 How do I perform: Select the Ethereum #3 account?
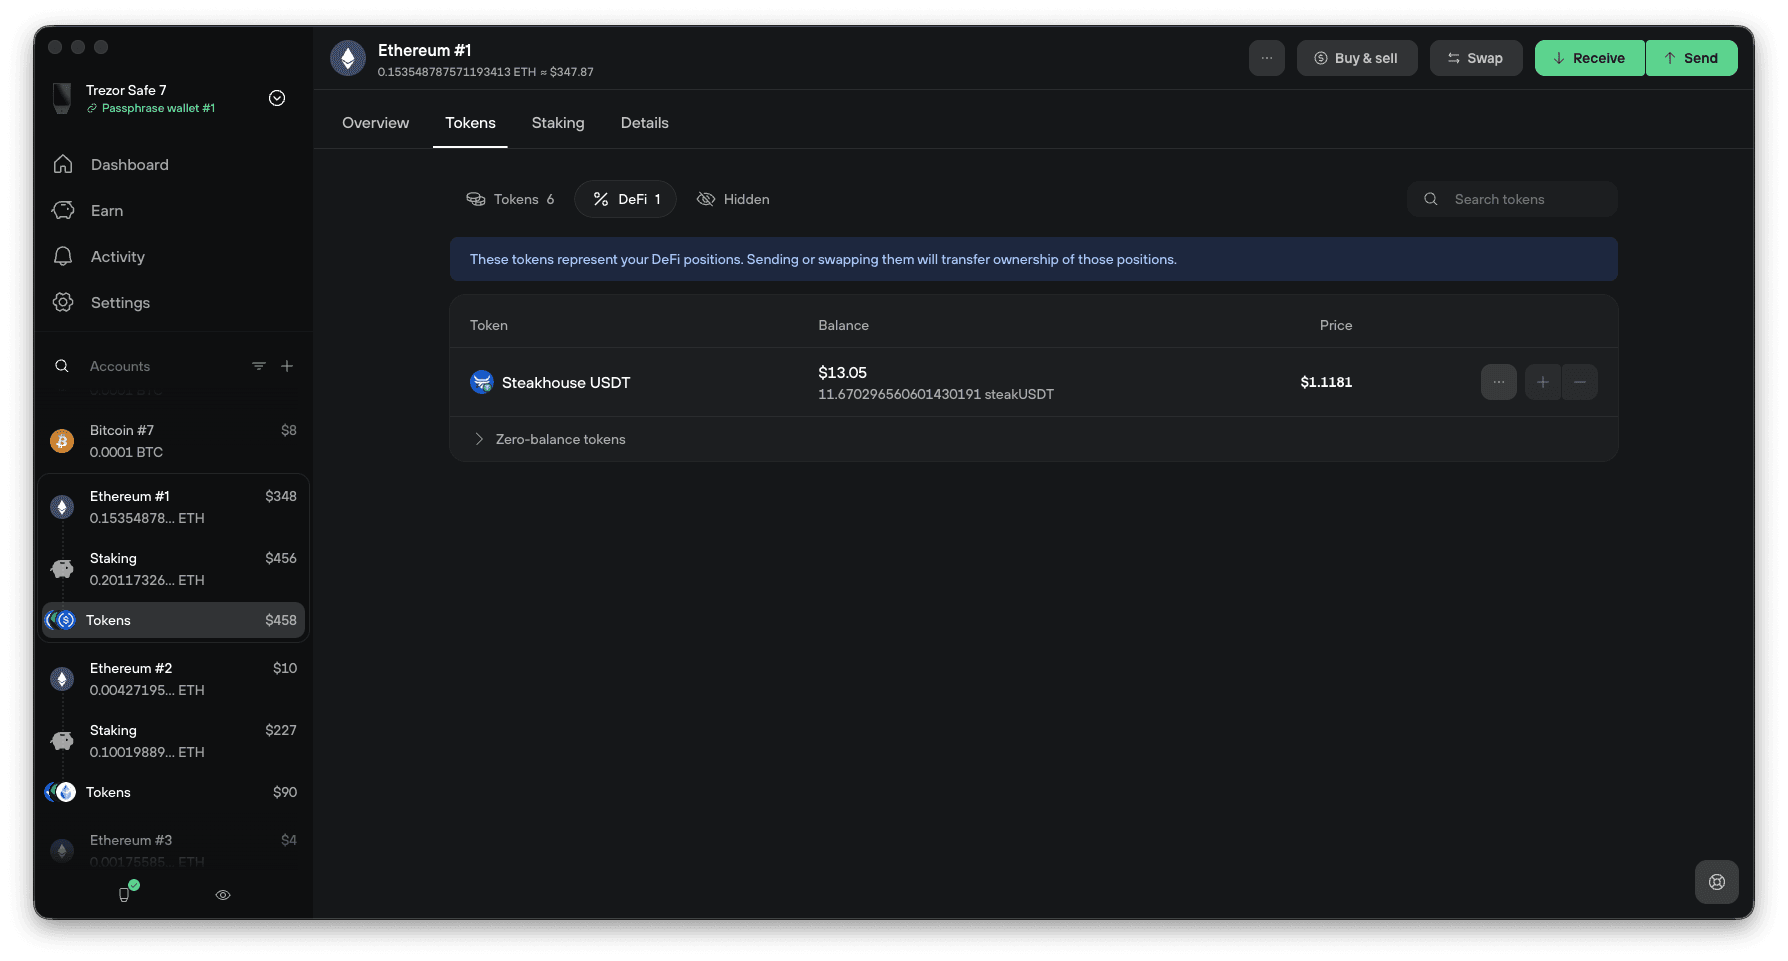coord(174,850)
